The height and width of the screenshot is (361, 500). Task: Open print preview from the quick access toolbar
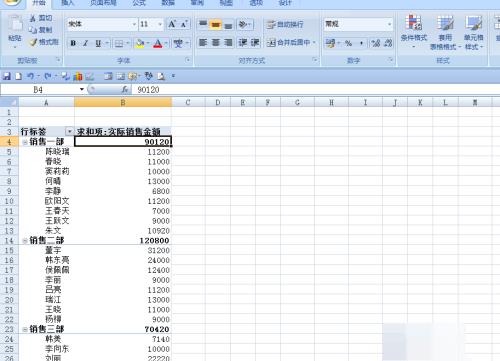click(x=161, y=76)
